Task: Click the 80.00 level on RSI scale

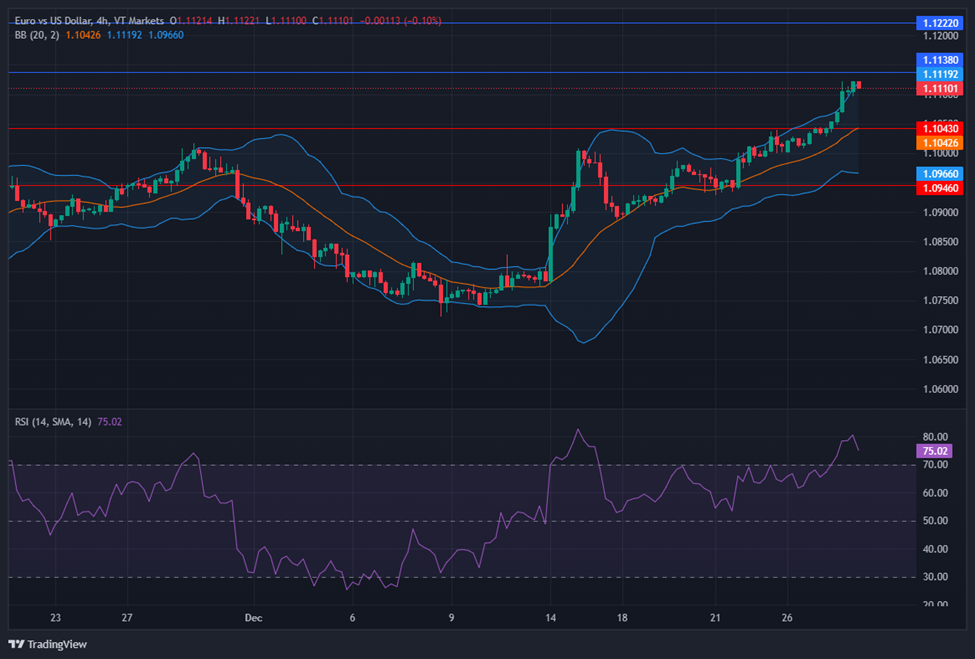Action: click(936, 437)
